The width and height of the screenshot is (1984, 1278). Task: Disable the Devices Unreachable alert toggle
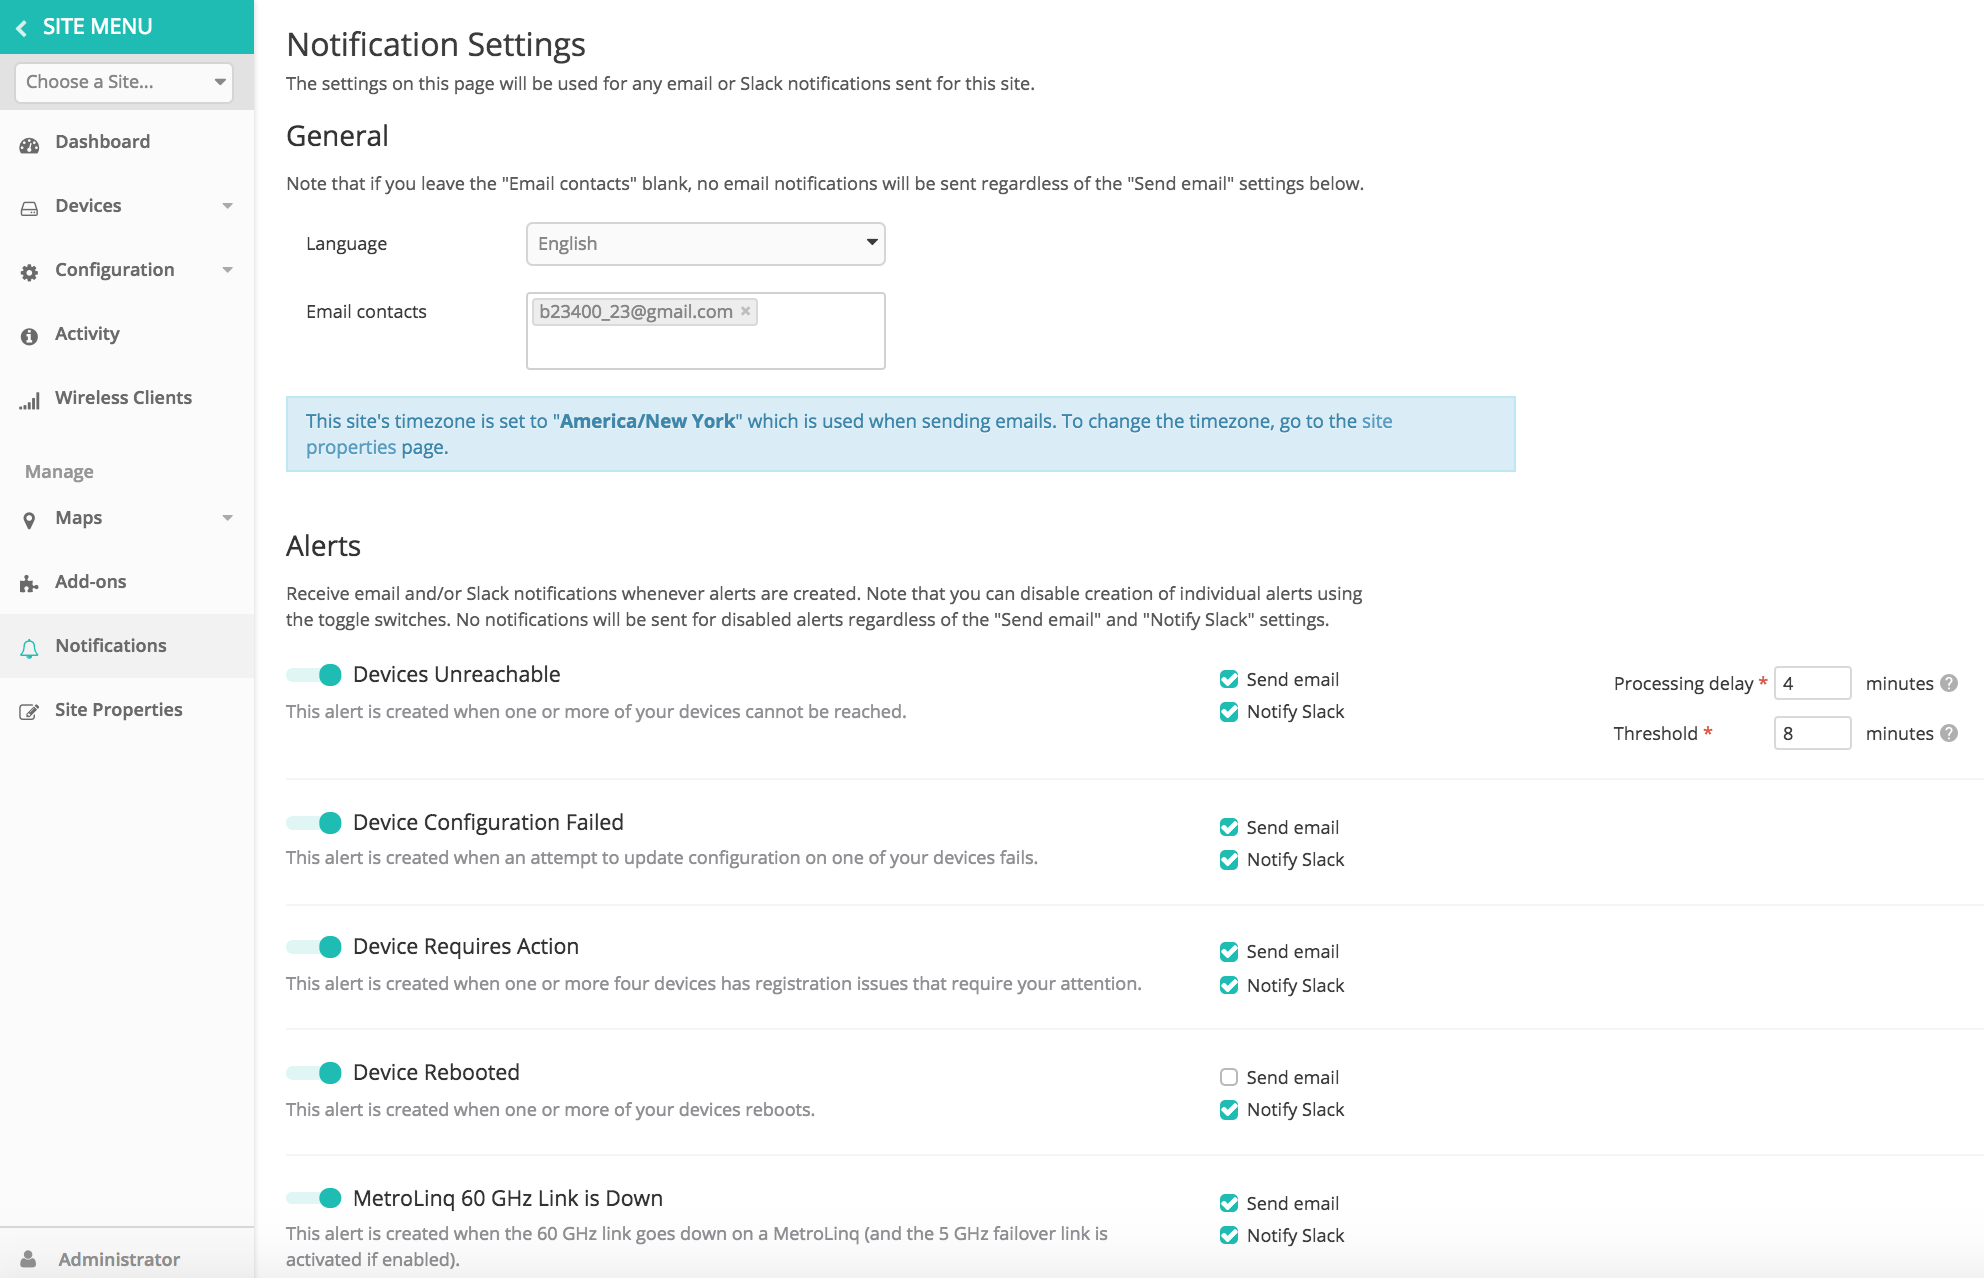(315, 675)
